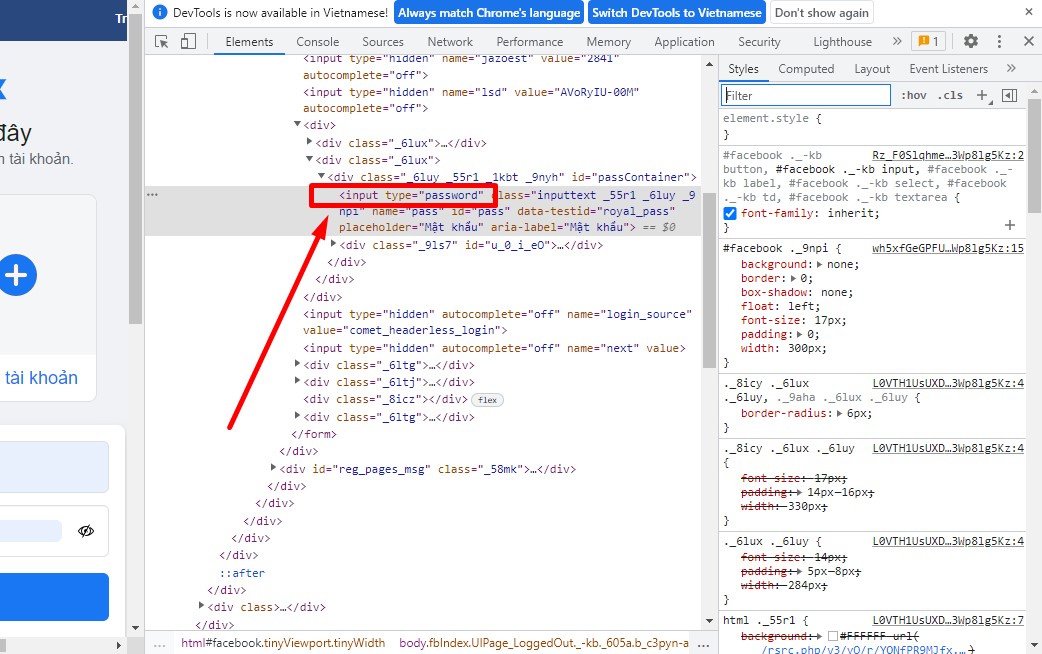Click the element.style rule block

tap(873, 126)
